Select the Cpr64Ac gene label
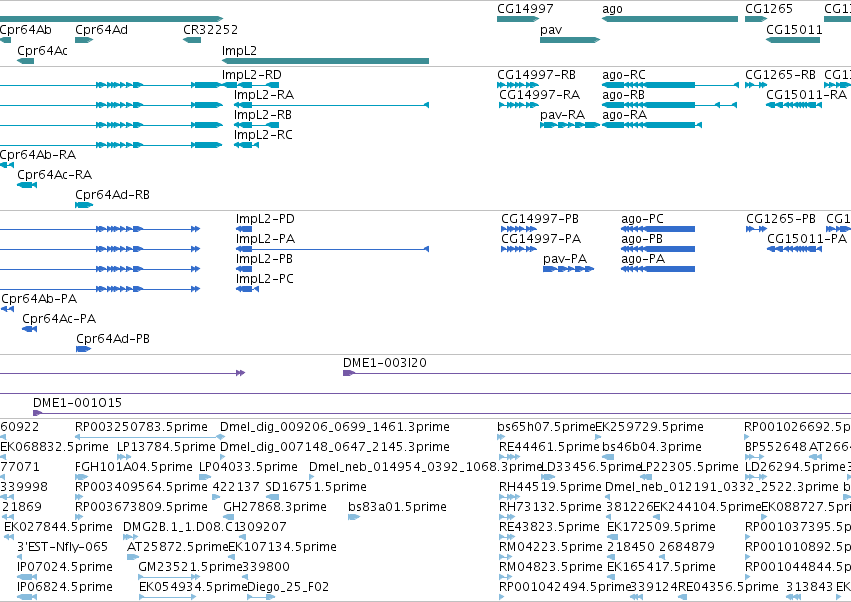This screenshot has width=851, height=602. coord(42,50)
